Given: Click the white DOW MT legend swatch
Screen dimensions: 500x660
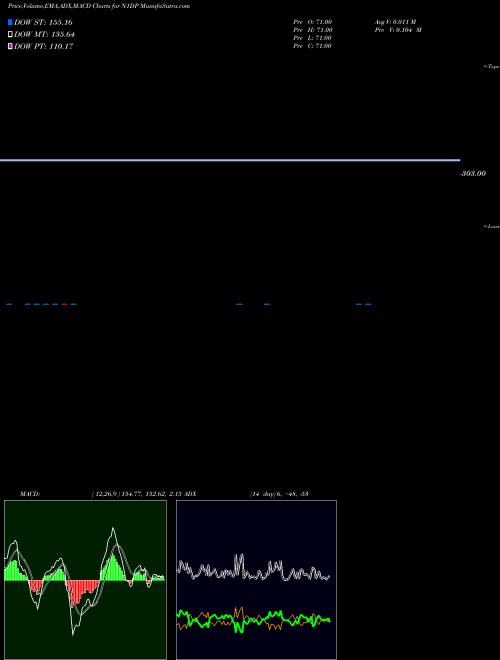Looking at the screenshot, I should coord(10,35).
